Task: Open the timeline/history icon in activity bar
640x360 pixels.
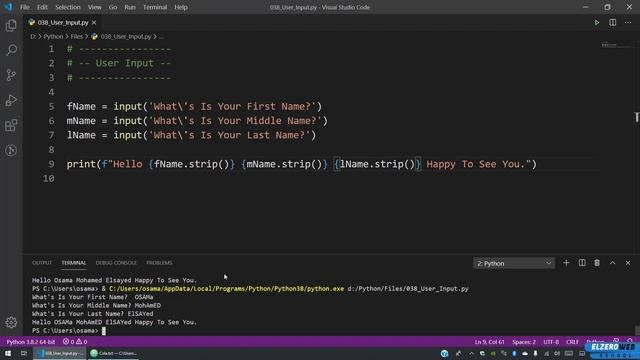Action: 11,150
